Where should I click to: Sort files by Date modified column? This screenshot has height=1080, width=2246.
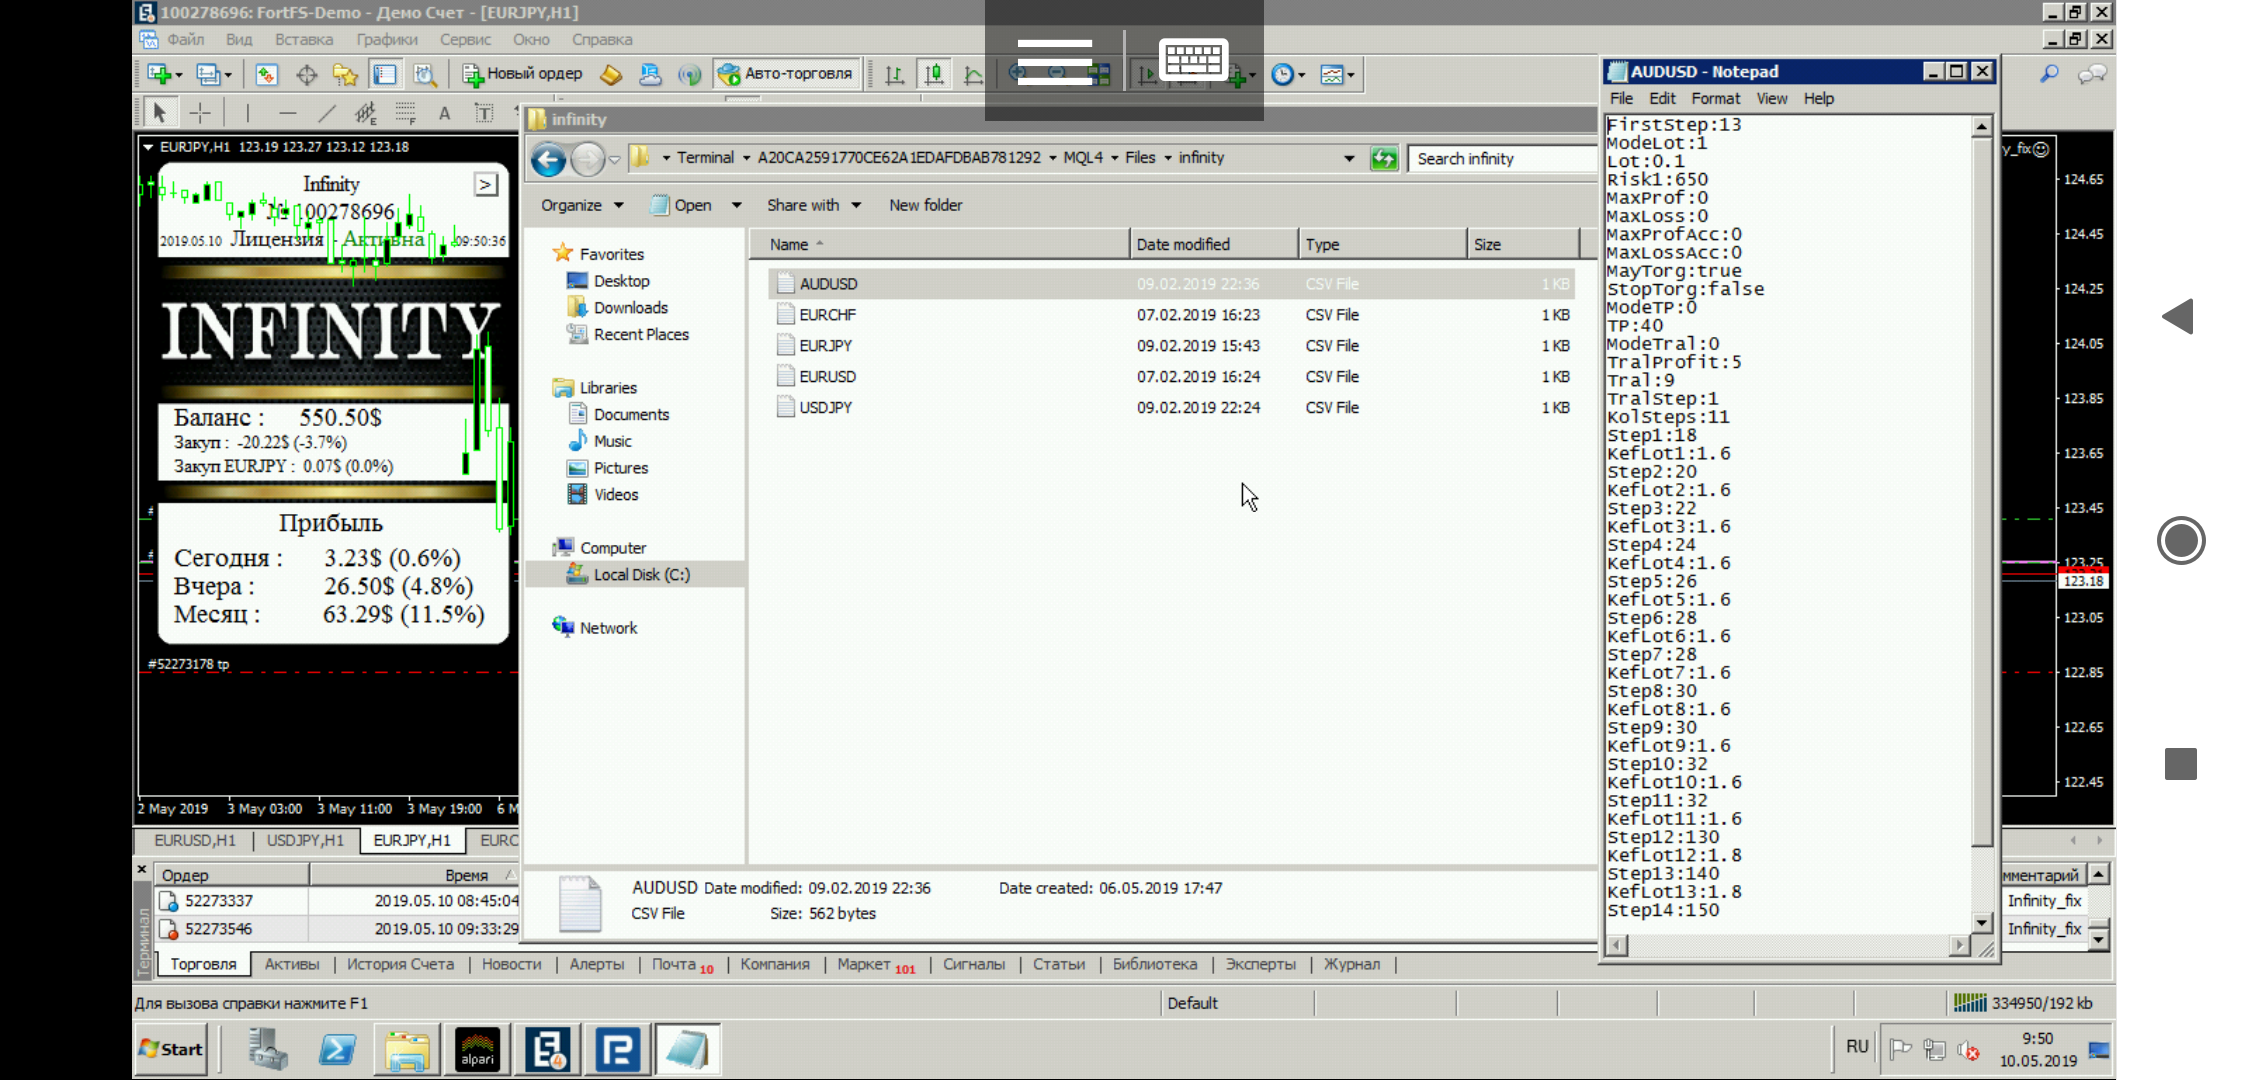[1213, 244]
